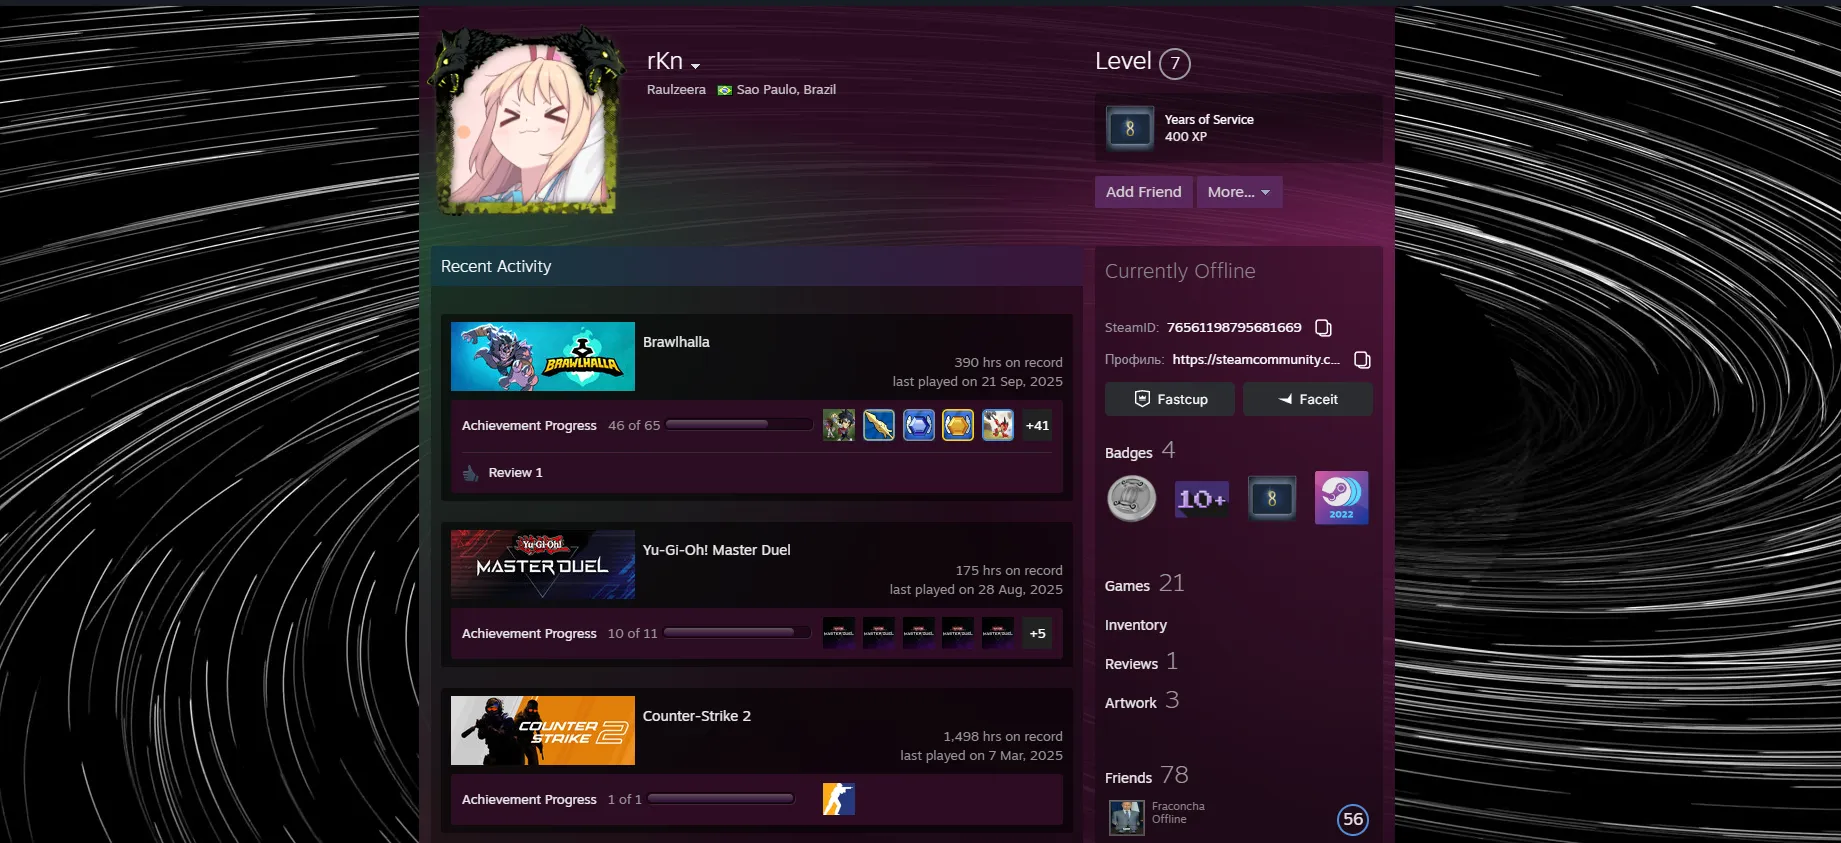
Task: Open friend Fraconcha's avatar
Action: coord(1127,818)
